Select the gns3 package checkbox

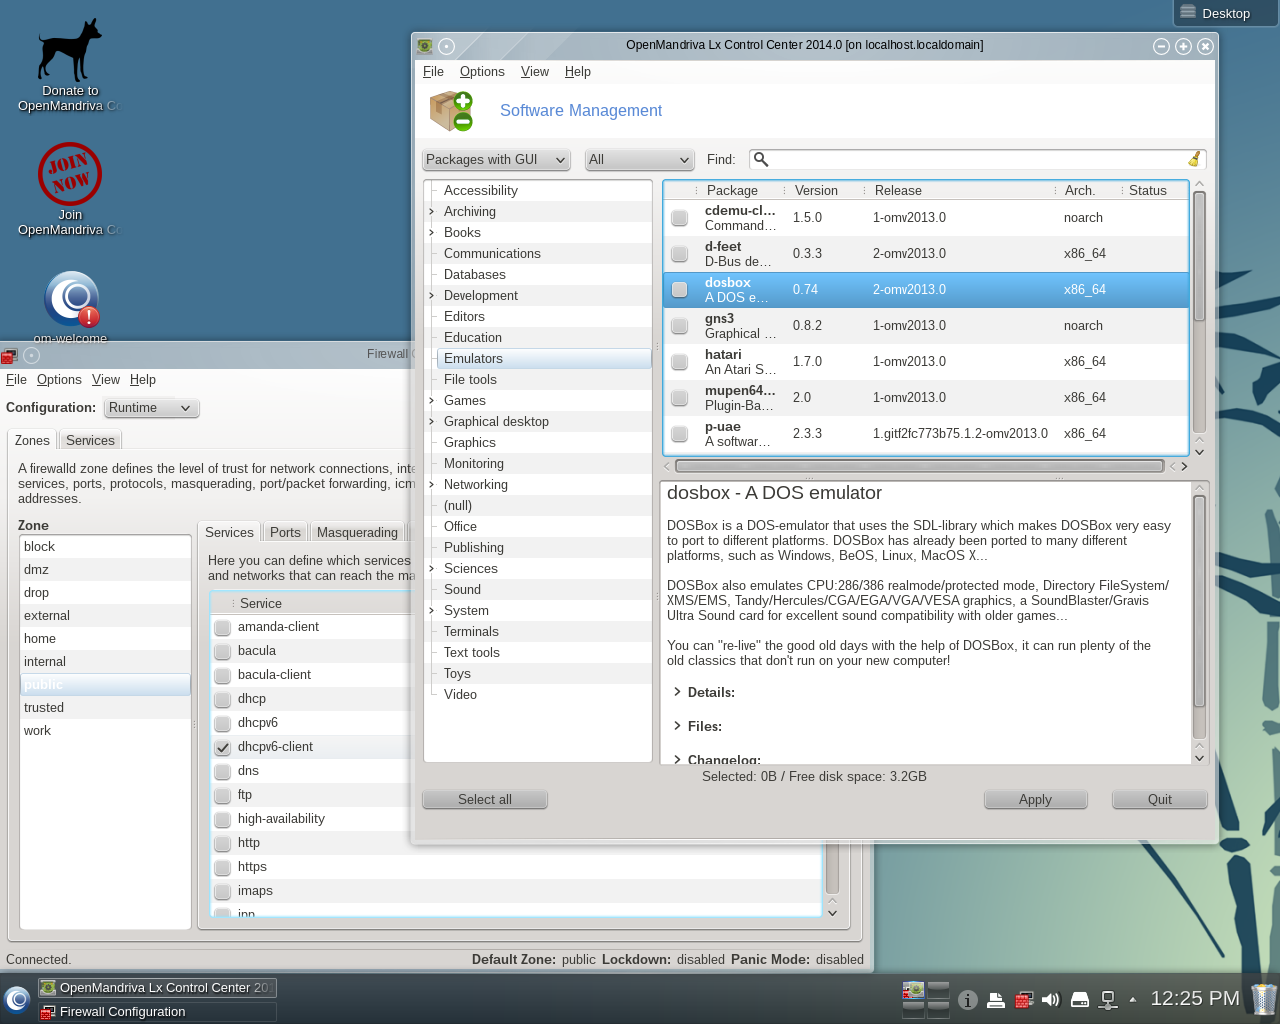pos(679,326)
